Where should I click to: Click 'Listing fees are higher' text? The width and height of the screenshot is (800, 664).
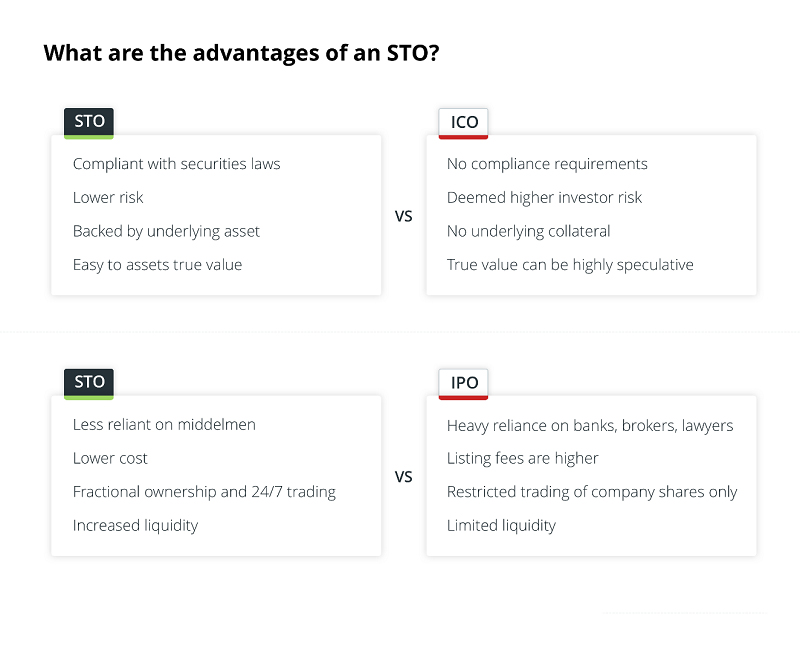coord(522,458)
